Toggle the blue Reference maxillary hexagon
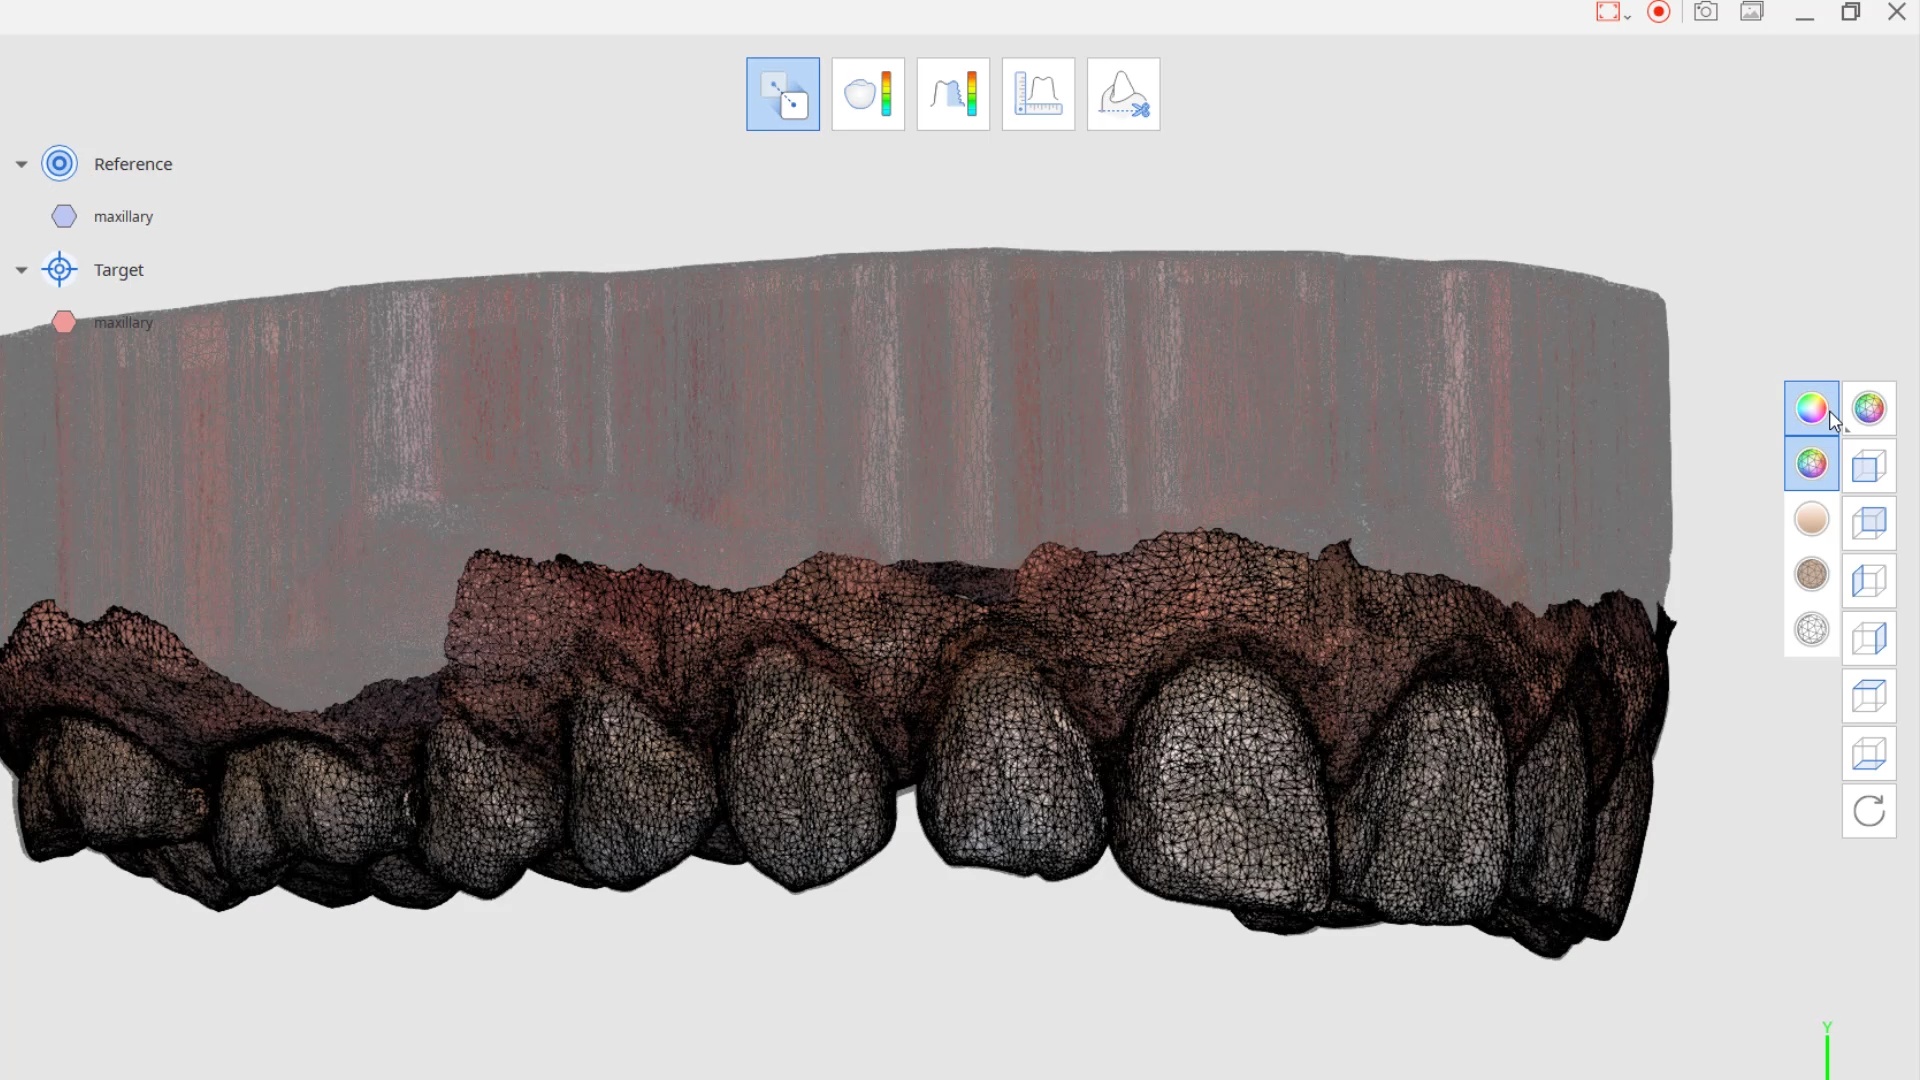The height and width of the screenshot is (1080, 1920). pyautogui.click(x=64, y=216)
